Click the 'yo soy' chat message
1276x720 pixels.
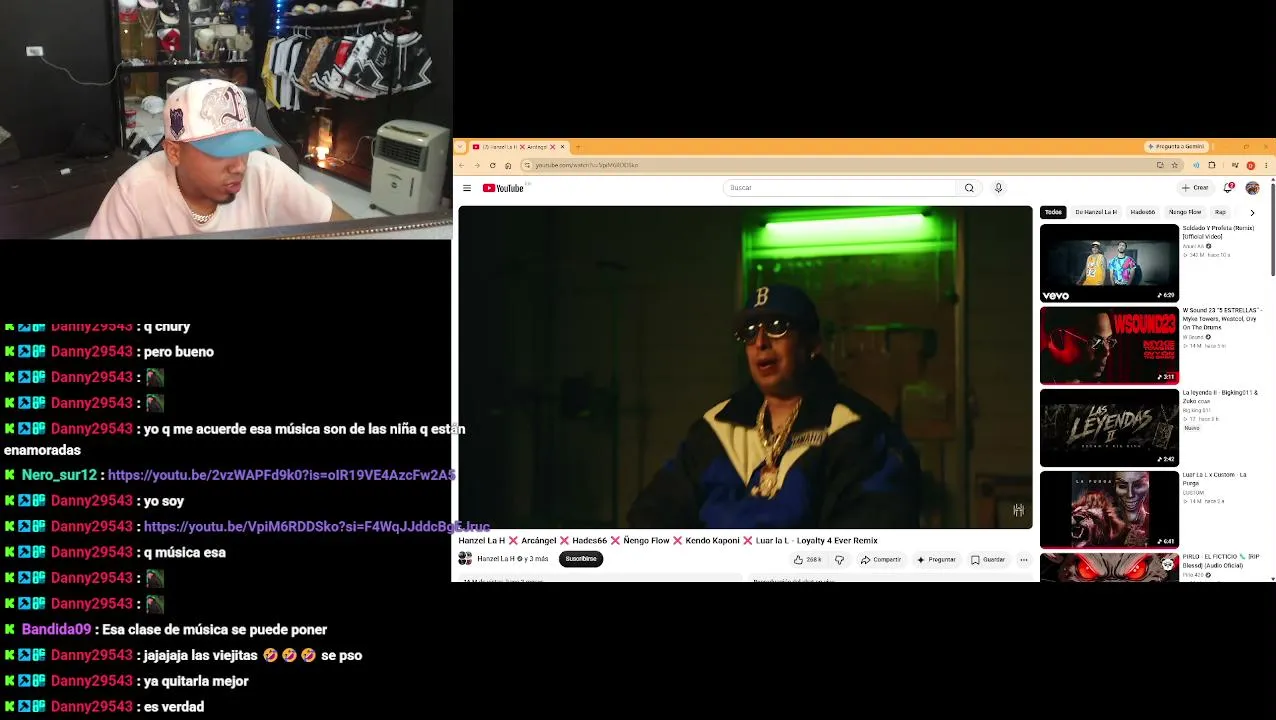164,501
